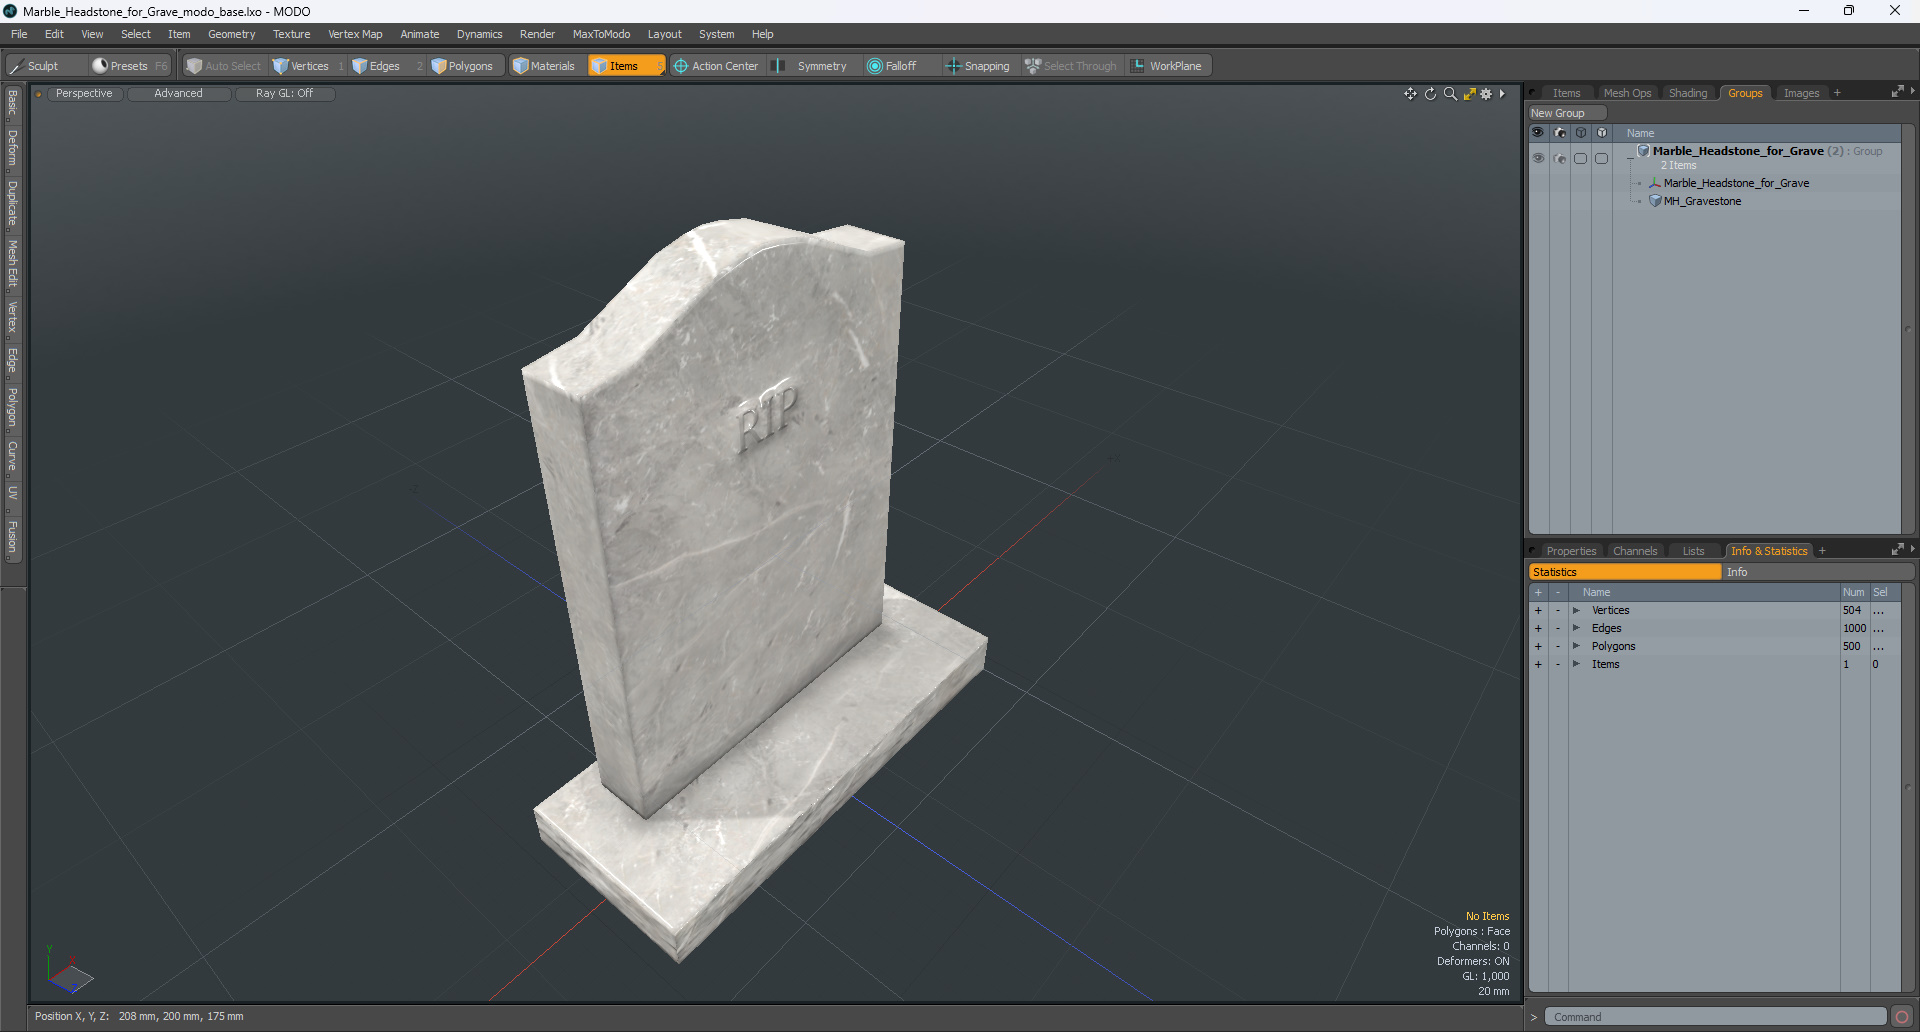Click the MH_Gravestone mesh icon
The height and width of the screenshot is (1032, 1920).
point(1655,201)
